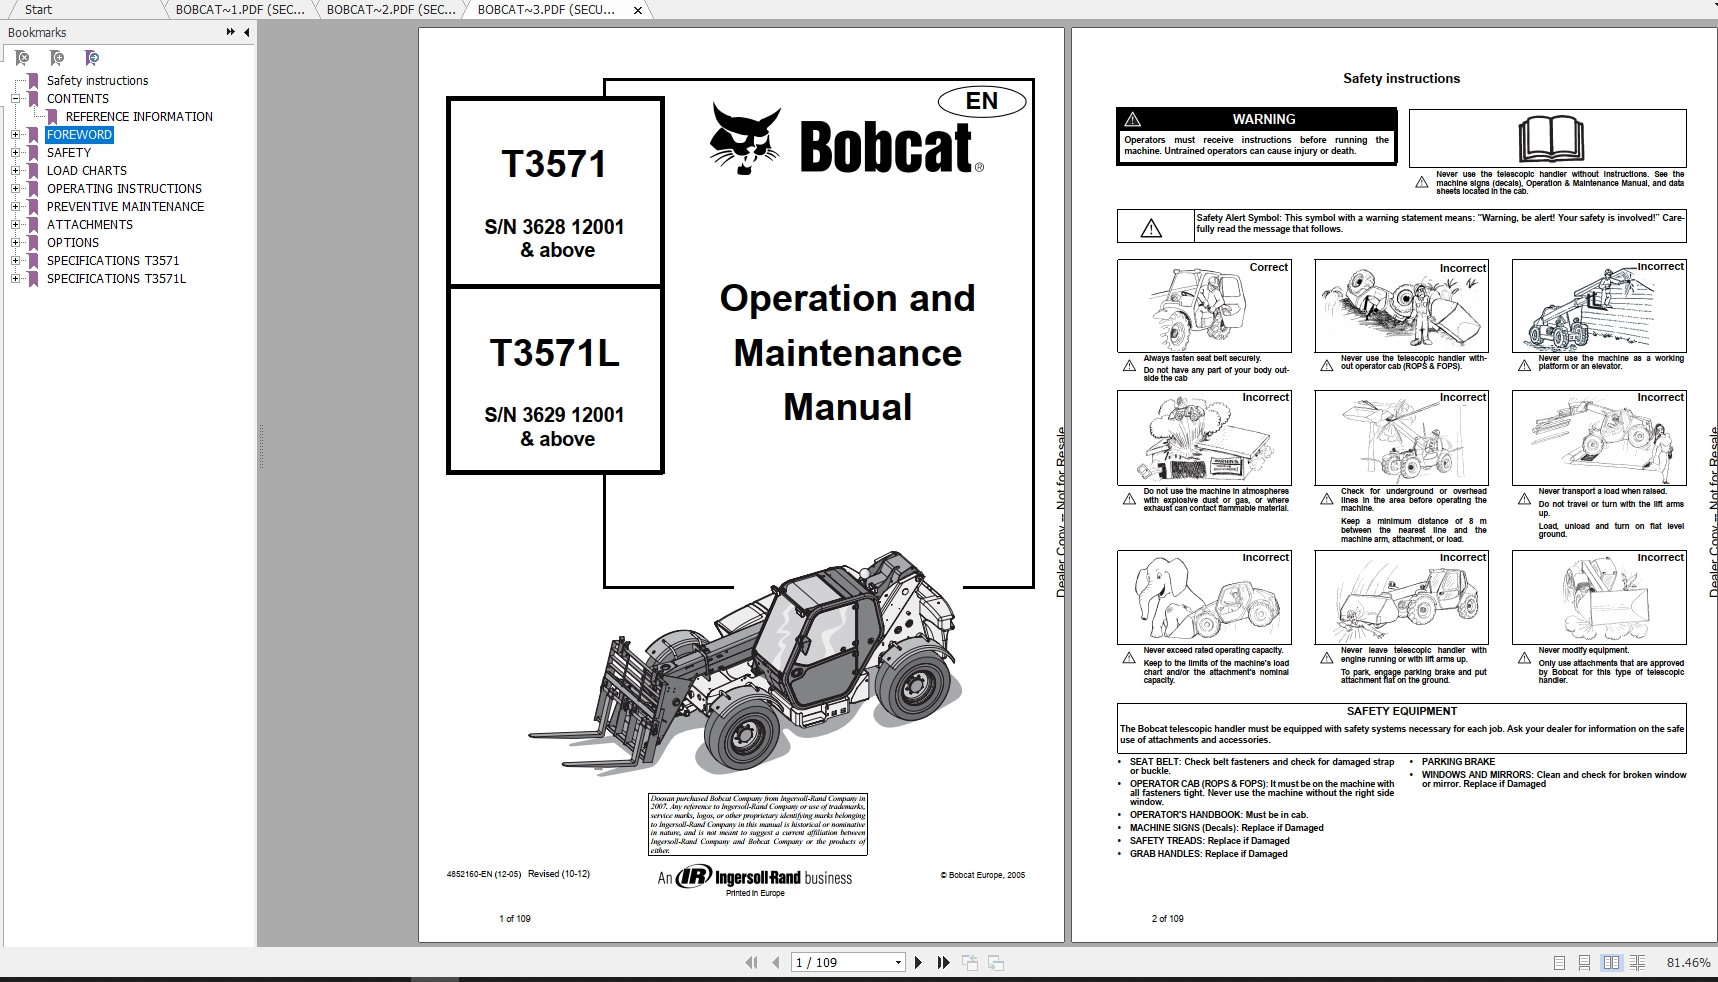Click the New bookmark icon
The image size is (1718, 982).
pyautogui.click(x=57, y=58)
